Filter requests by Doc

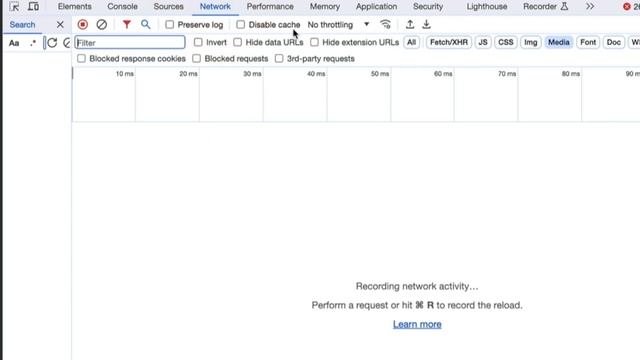pos(613,42)
